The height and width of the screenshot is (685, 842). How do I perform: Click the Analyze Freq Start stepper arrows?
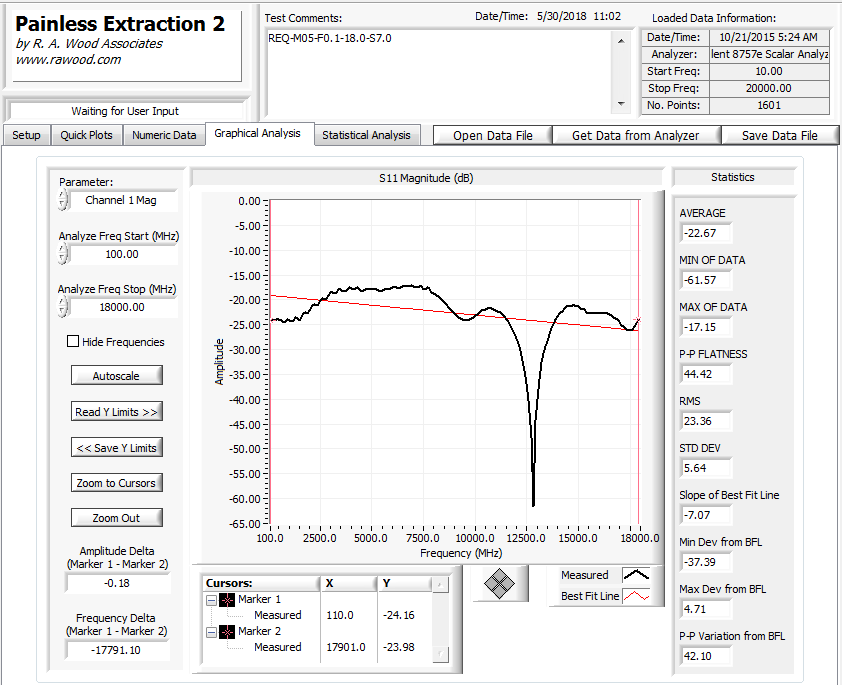pyautogui.click(x=63, y=254)
